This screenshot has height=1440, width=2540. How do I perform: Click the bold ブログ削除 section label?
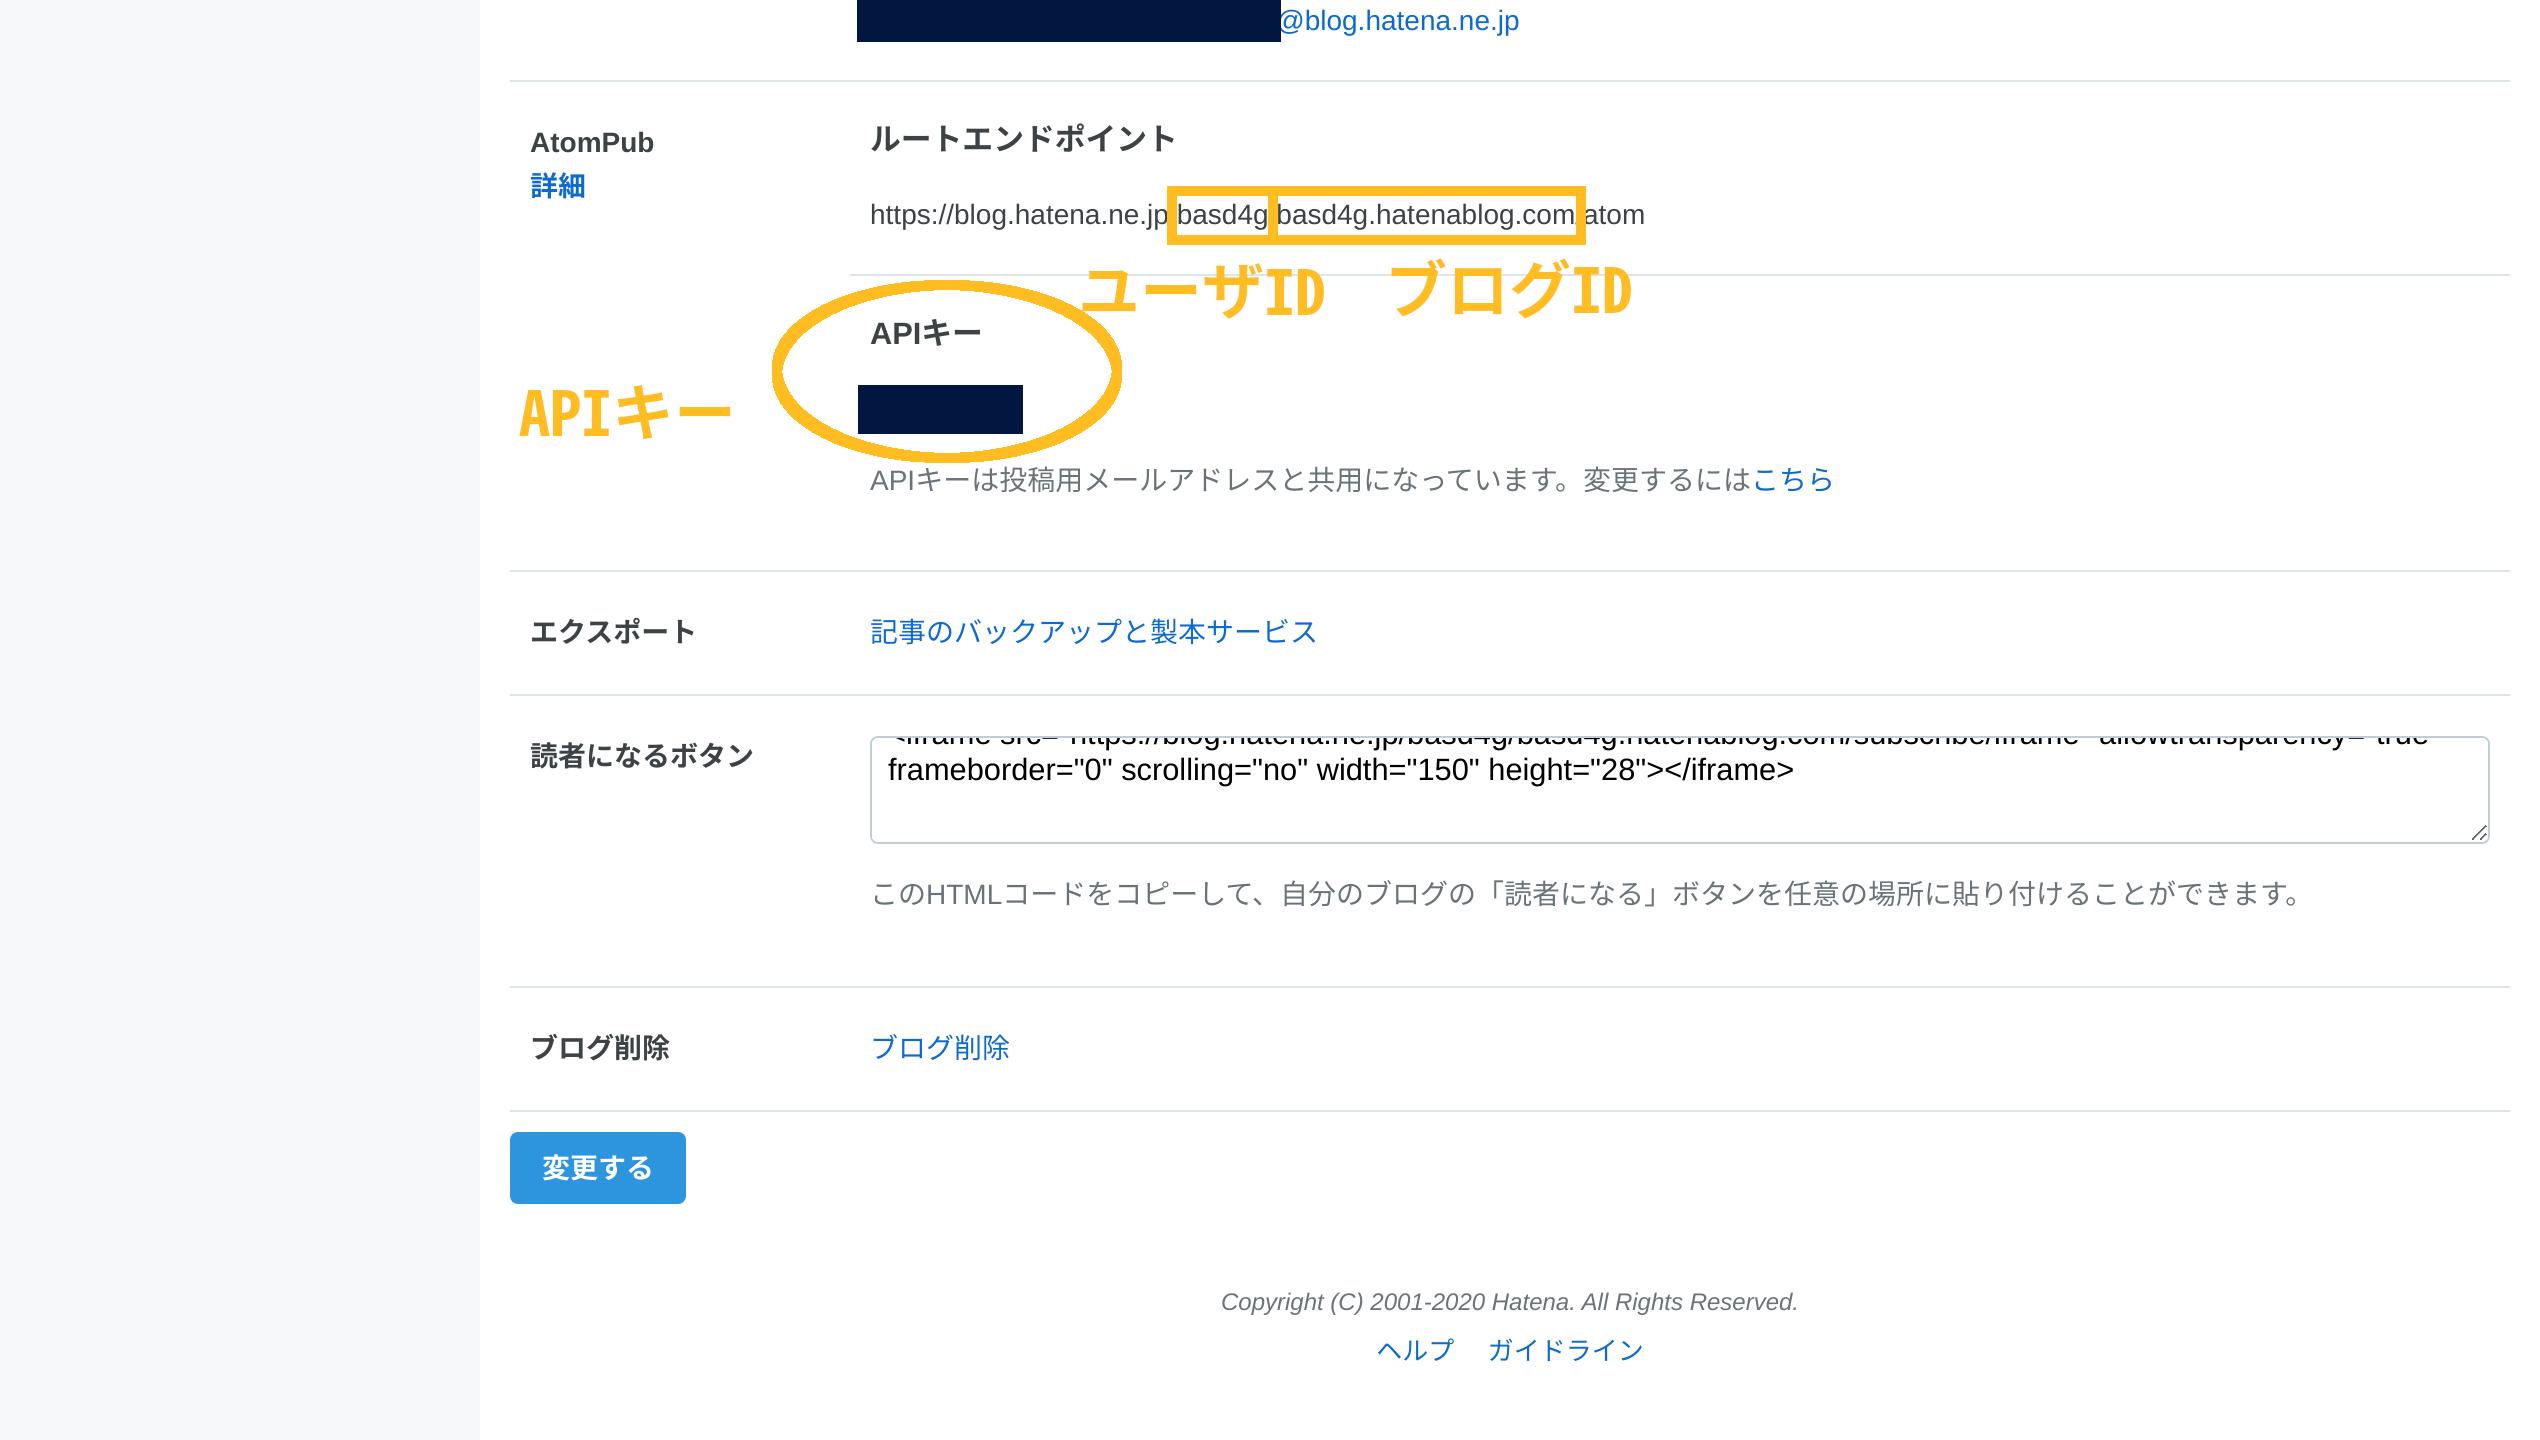click(x=600, y=1048)
